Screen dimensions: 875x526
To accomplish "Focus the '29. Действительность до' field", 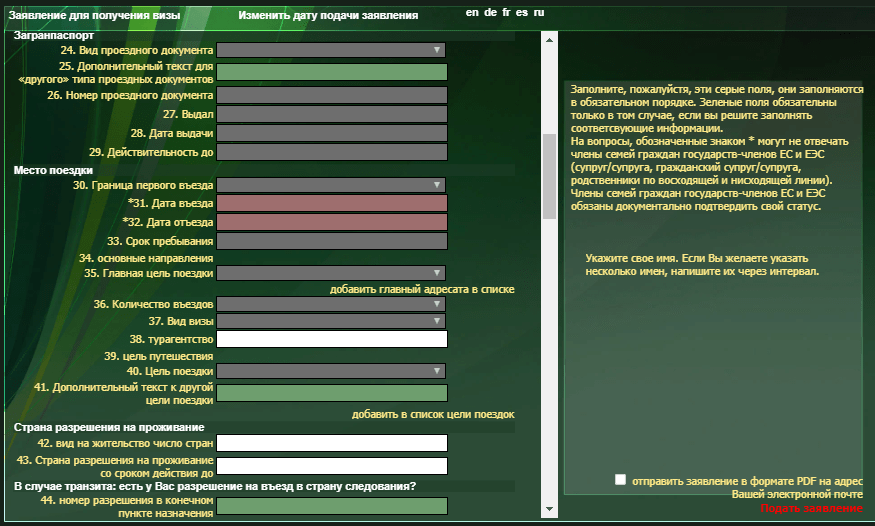I will click(332, 152).
